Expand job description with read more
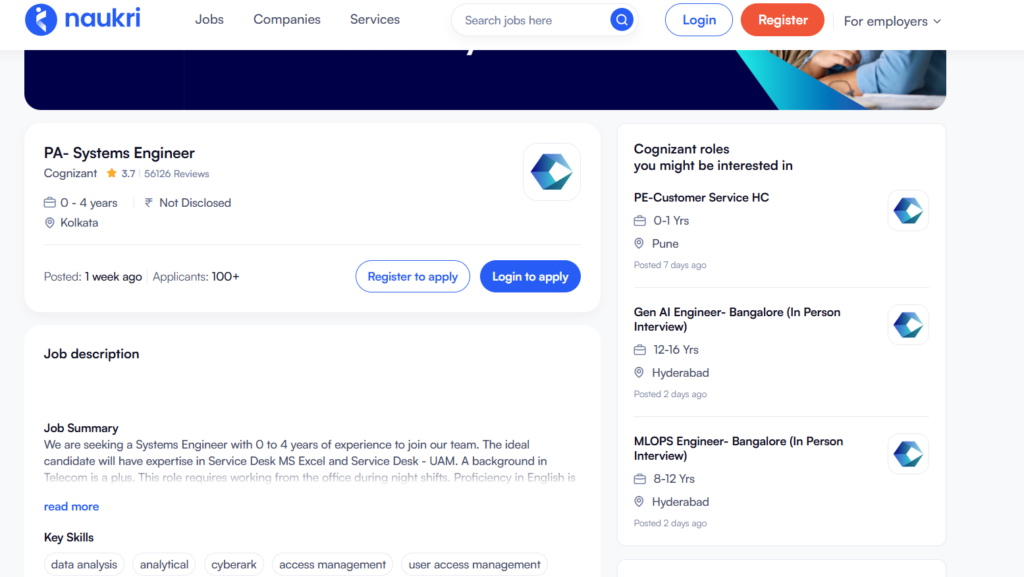 click(71, 507)
